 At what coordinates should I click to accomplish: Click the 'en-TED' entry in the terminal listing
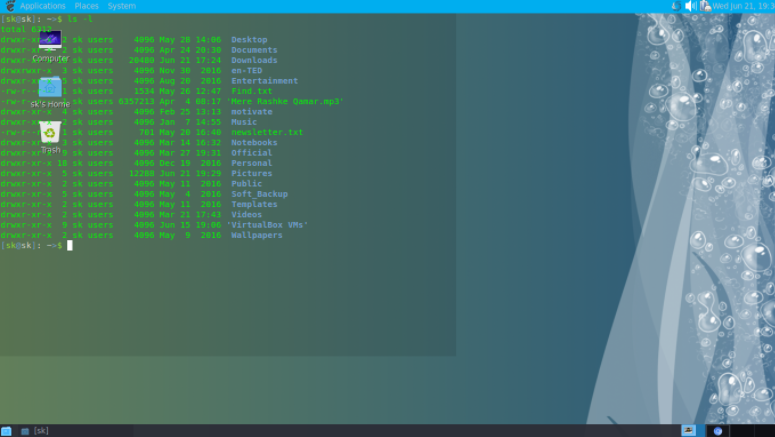(x=247, y=71)
